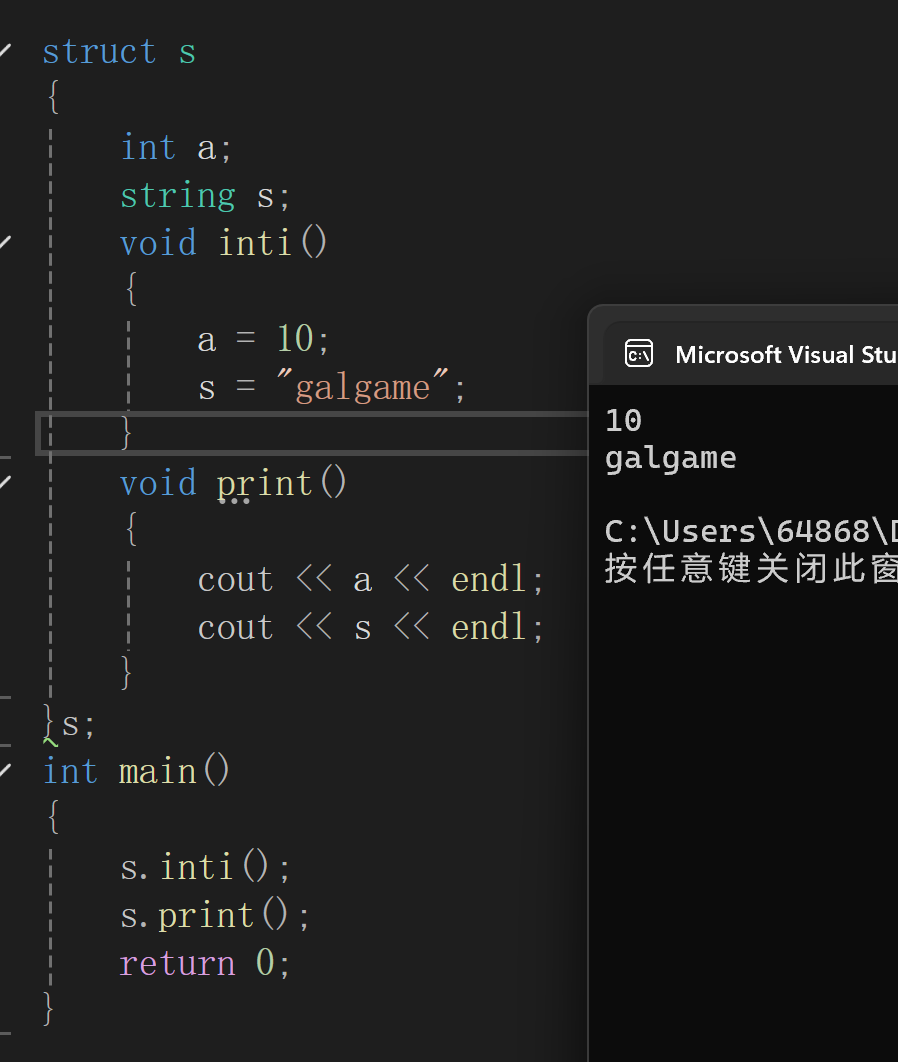Click the 'main' function name
This screenshot has width=898, height=1062.
157,771
